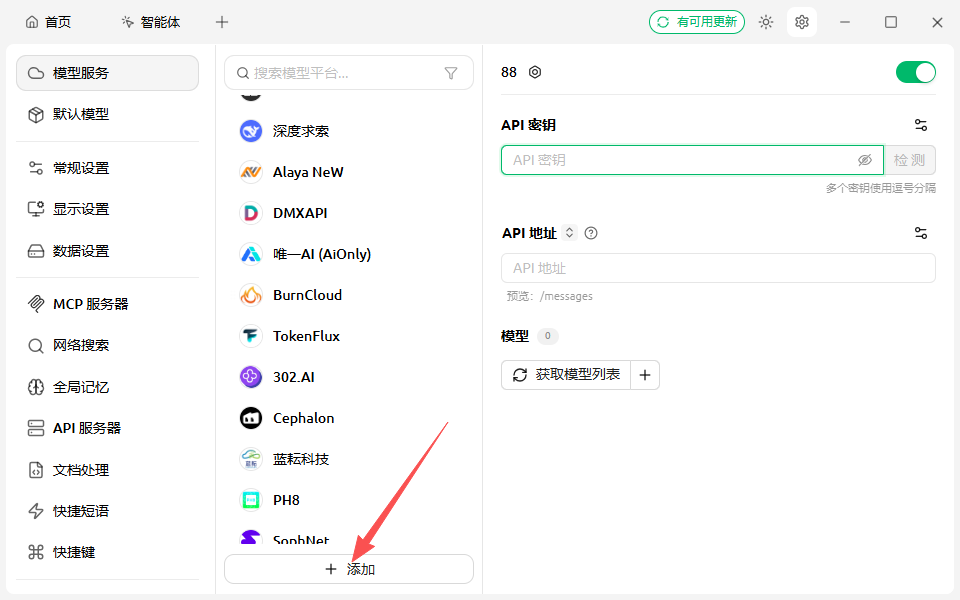Toggle the sun theme icon

(x=766, y=22)
